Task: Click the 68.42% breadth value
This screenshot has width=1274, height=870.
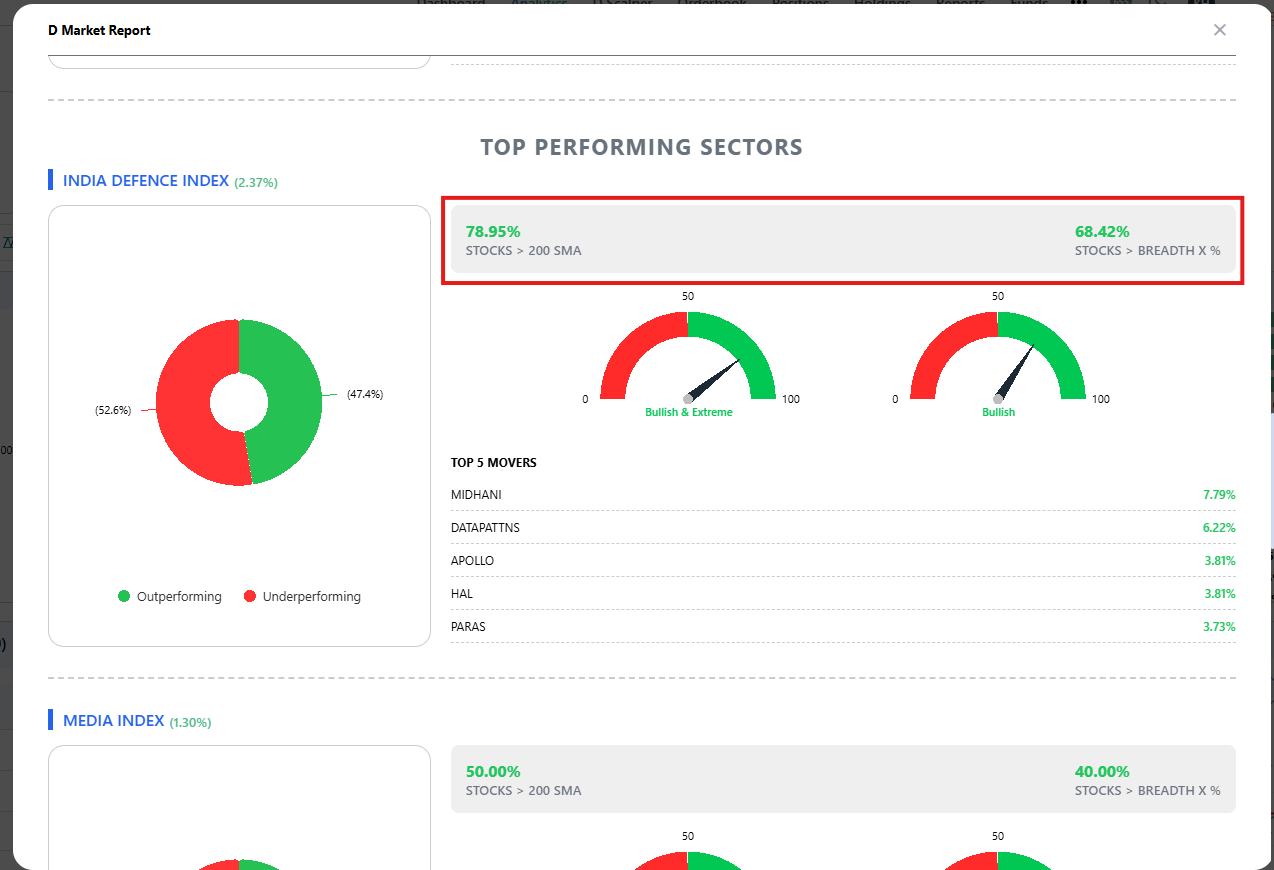Action: 1102,231
